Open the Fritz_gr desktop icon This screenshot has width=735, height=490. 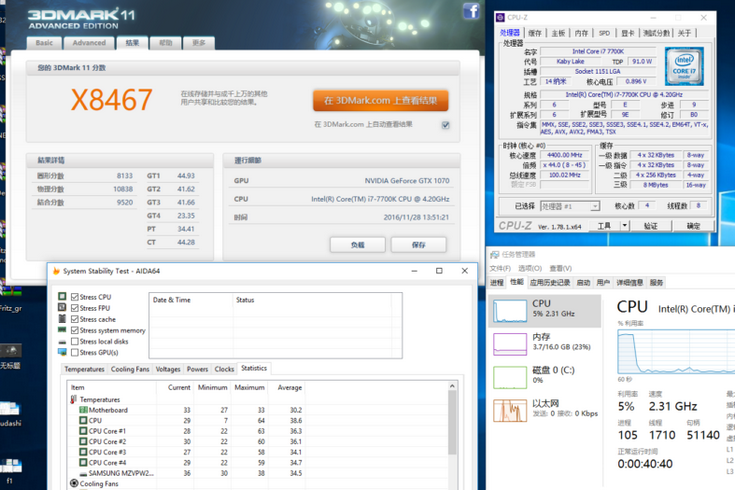pyautogui.click(x=10, y=296)
